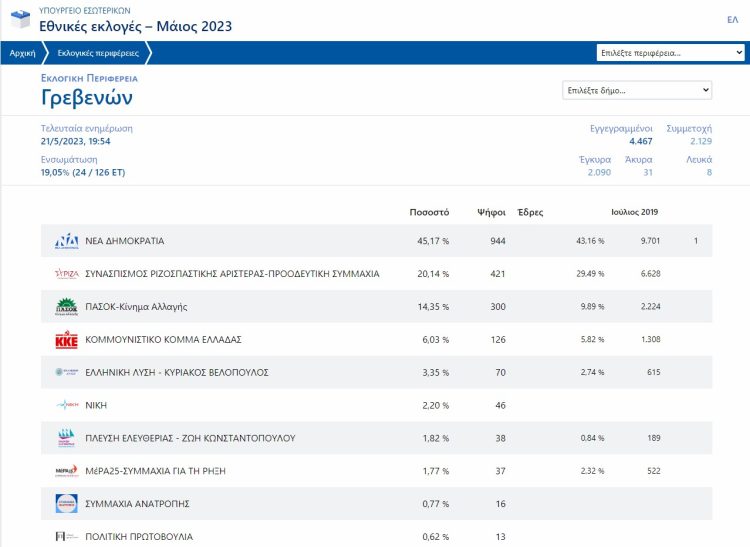
Task: Click the Εθνικές εκλογές – Μάιος 2023 title
Action: [135, 26]
